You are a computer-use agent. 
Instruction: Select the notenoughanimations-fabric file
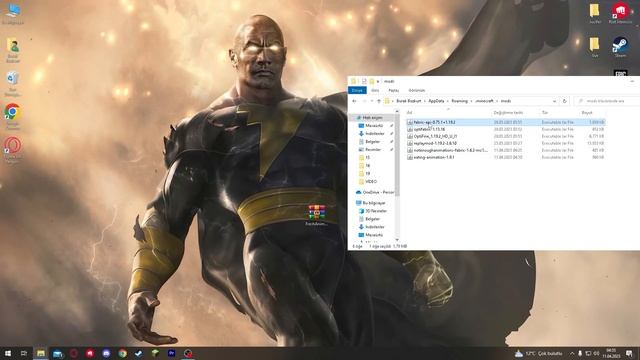tap(505, 150)
